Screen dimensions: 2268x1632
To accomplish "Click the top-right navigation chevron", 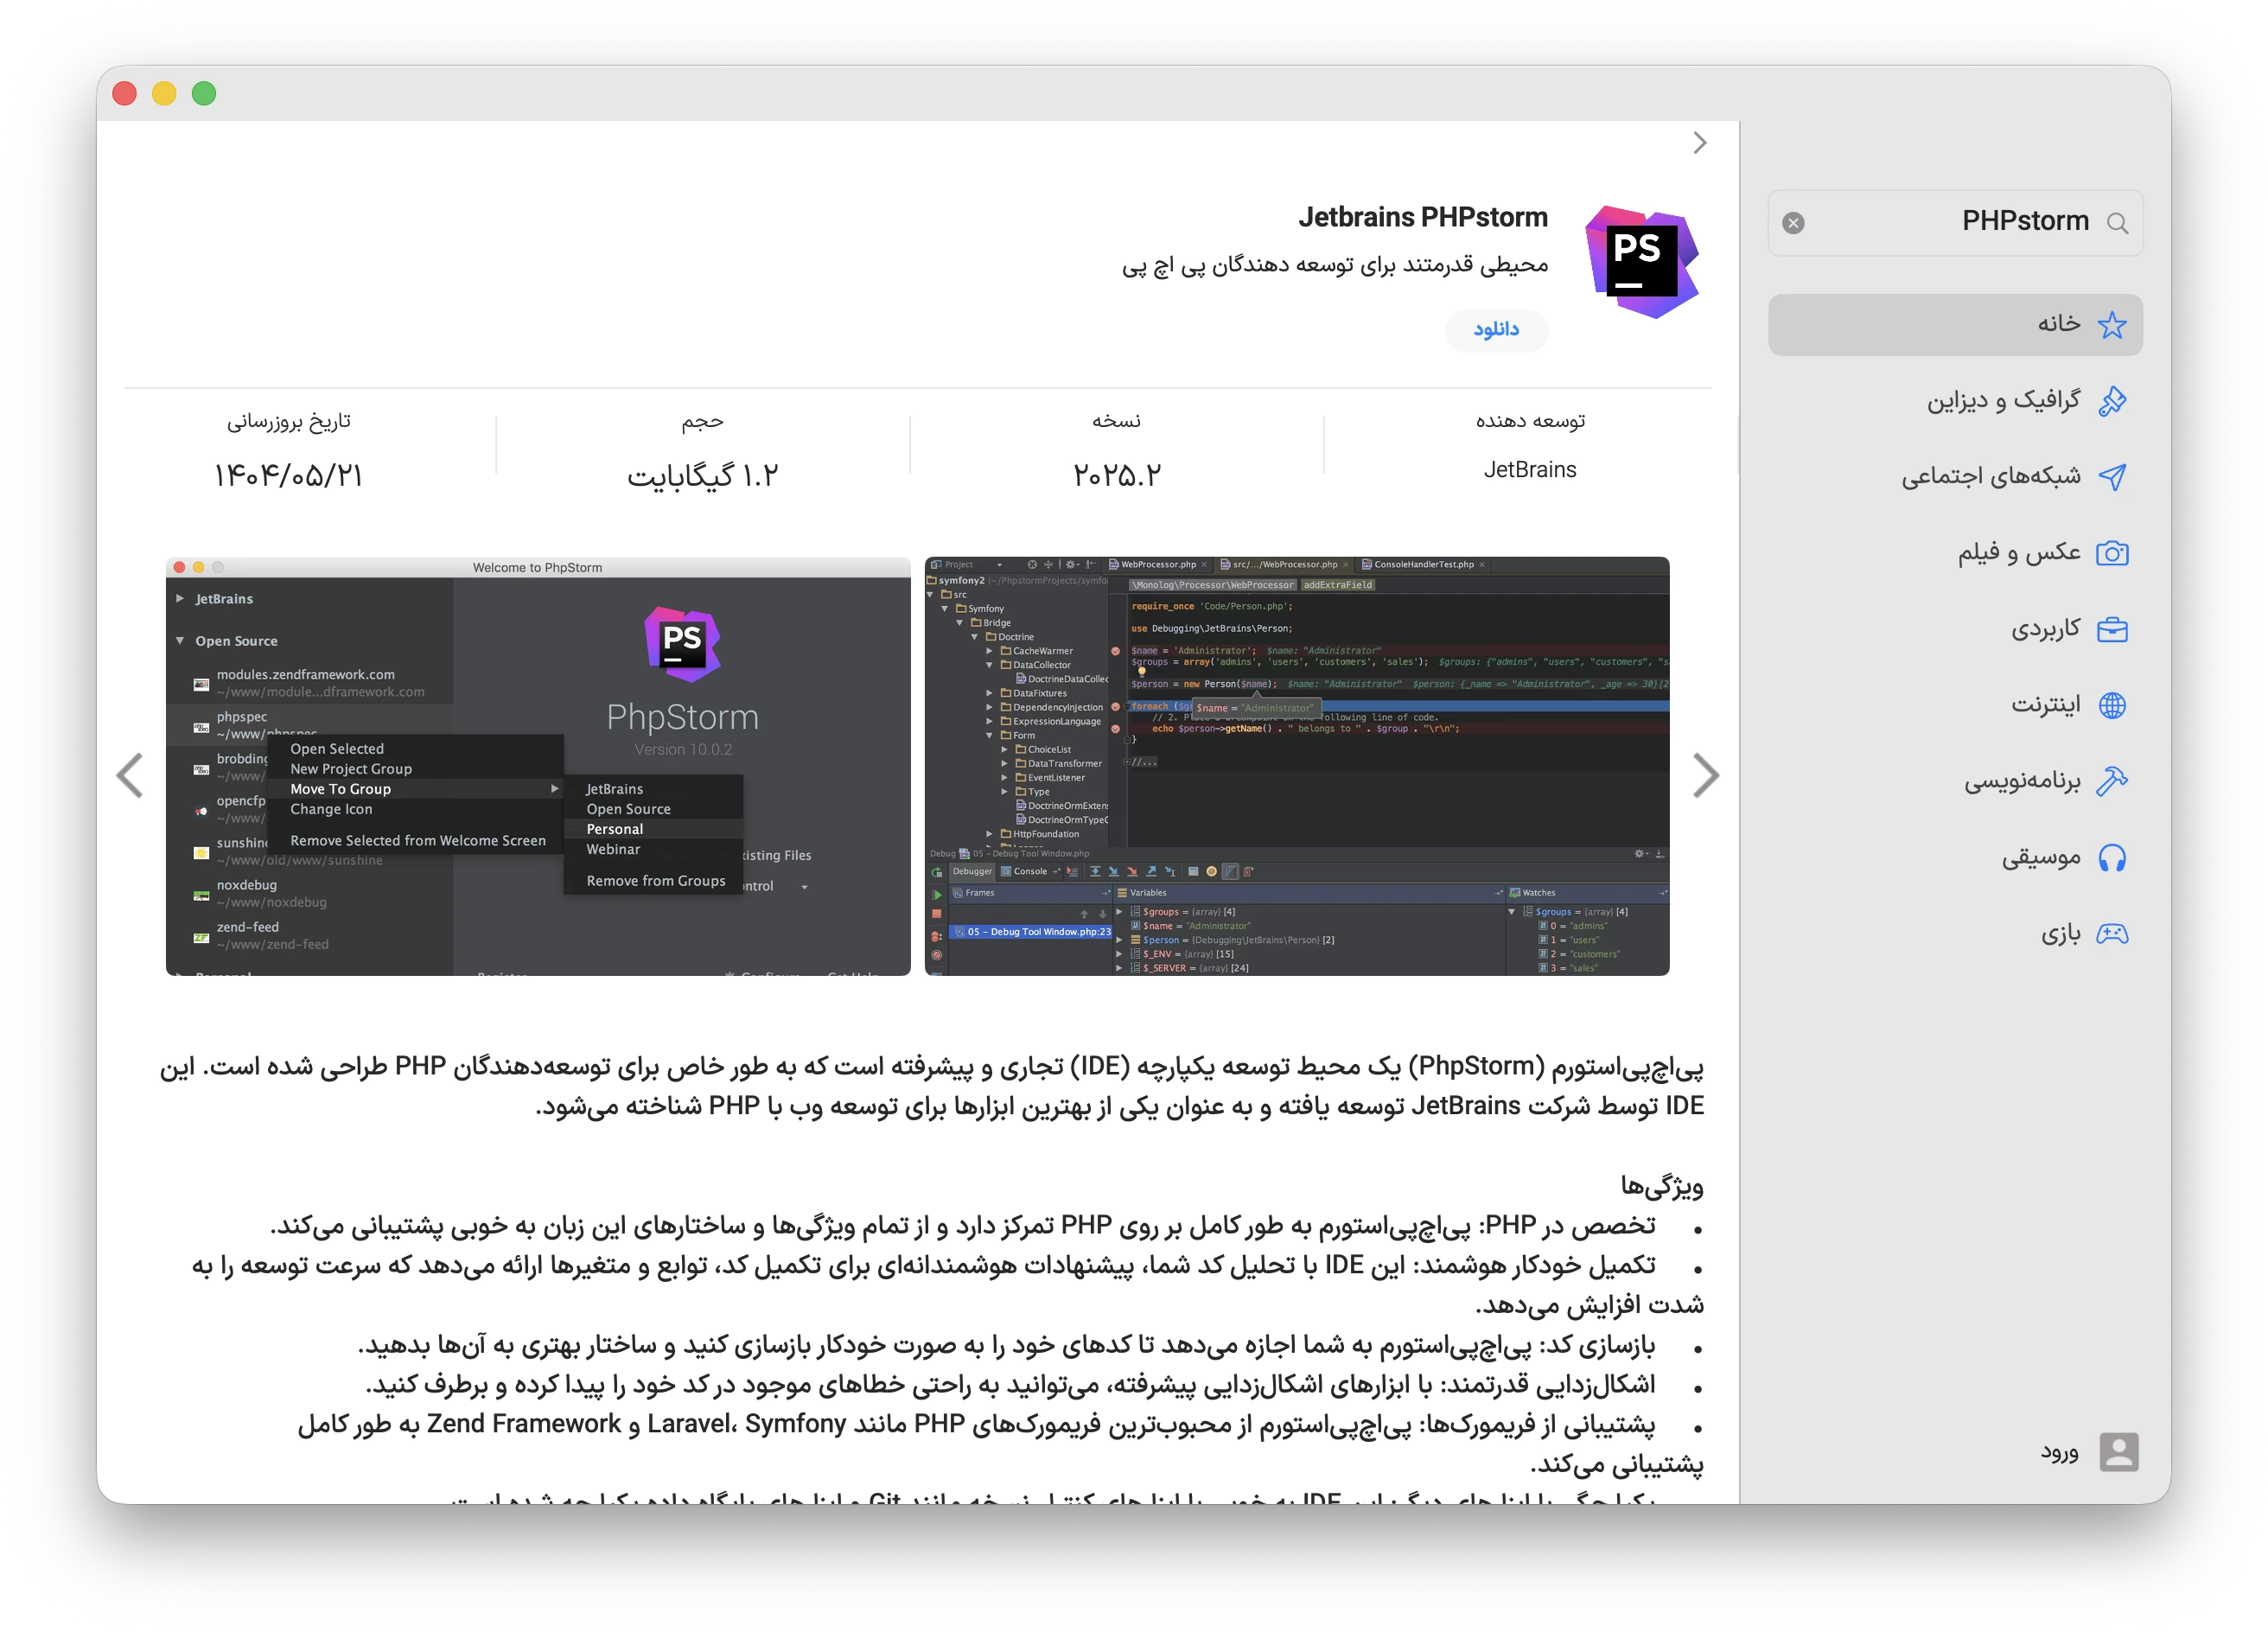I will coord(1700,142).
